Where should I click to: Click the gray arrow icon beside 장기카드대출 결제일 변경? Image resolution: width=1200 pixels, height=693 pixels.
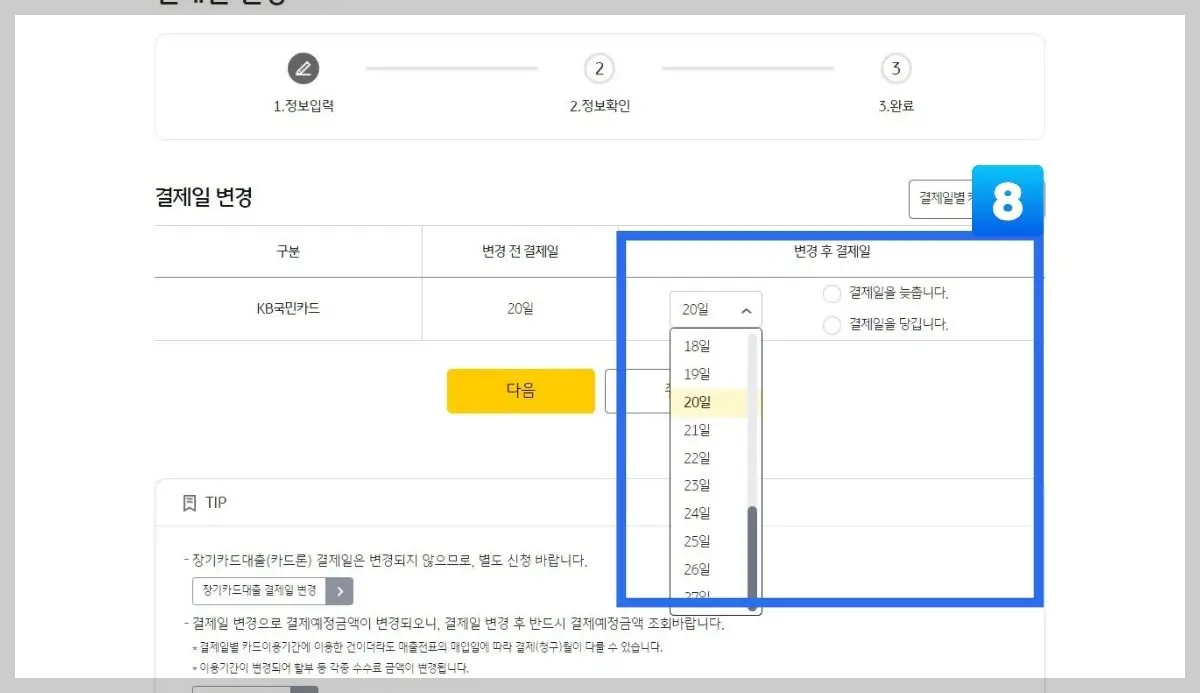[x=337, y=590]
